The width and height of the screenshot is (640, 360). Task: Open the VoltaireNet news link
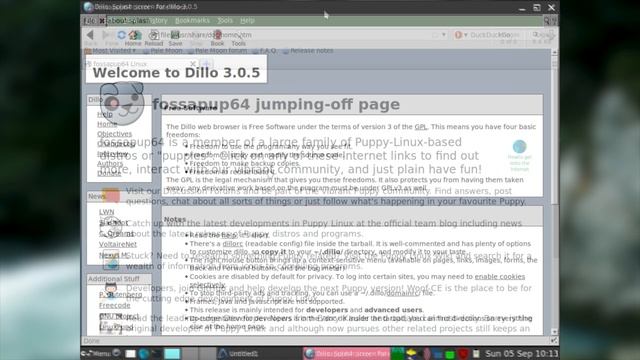click(118, 244)
